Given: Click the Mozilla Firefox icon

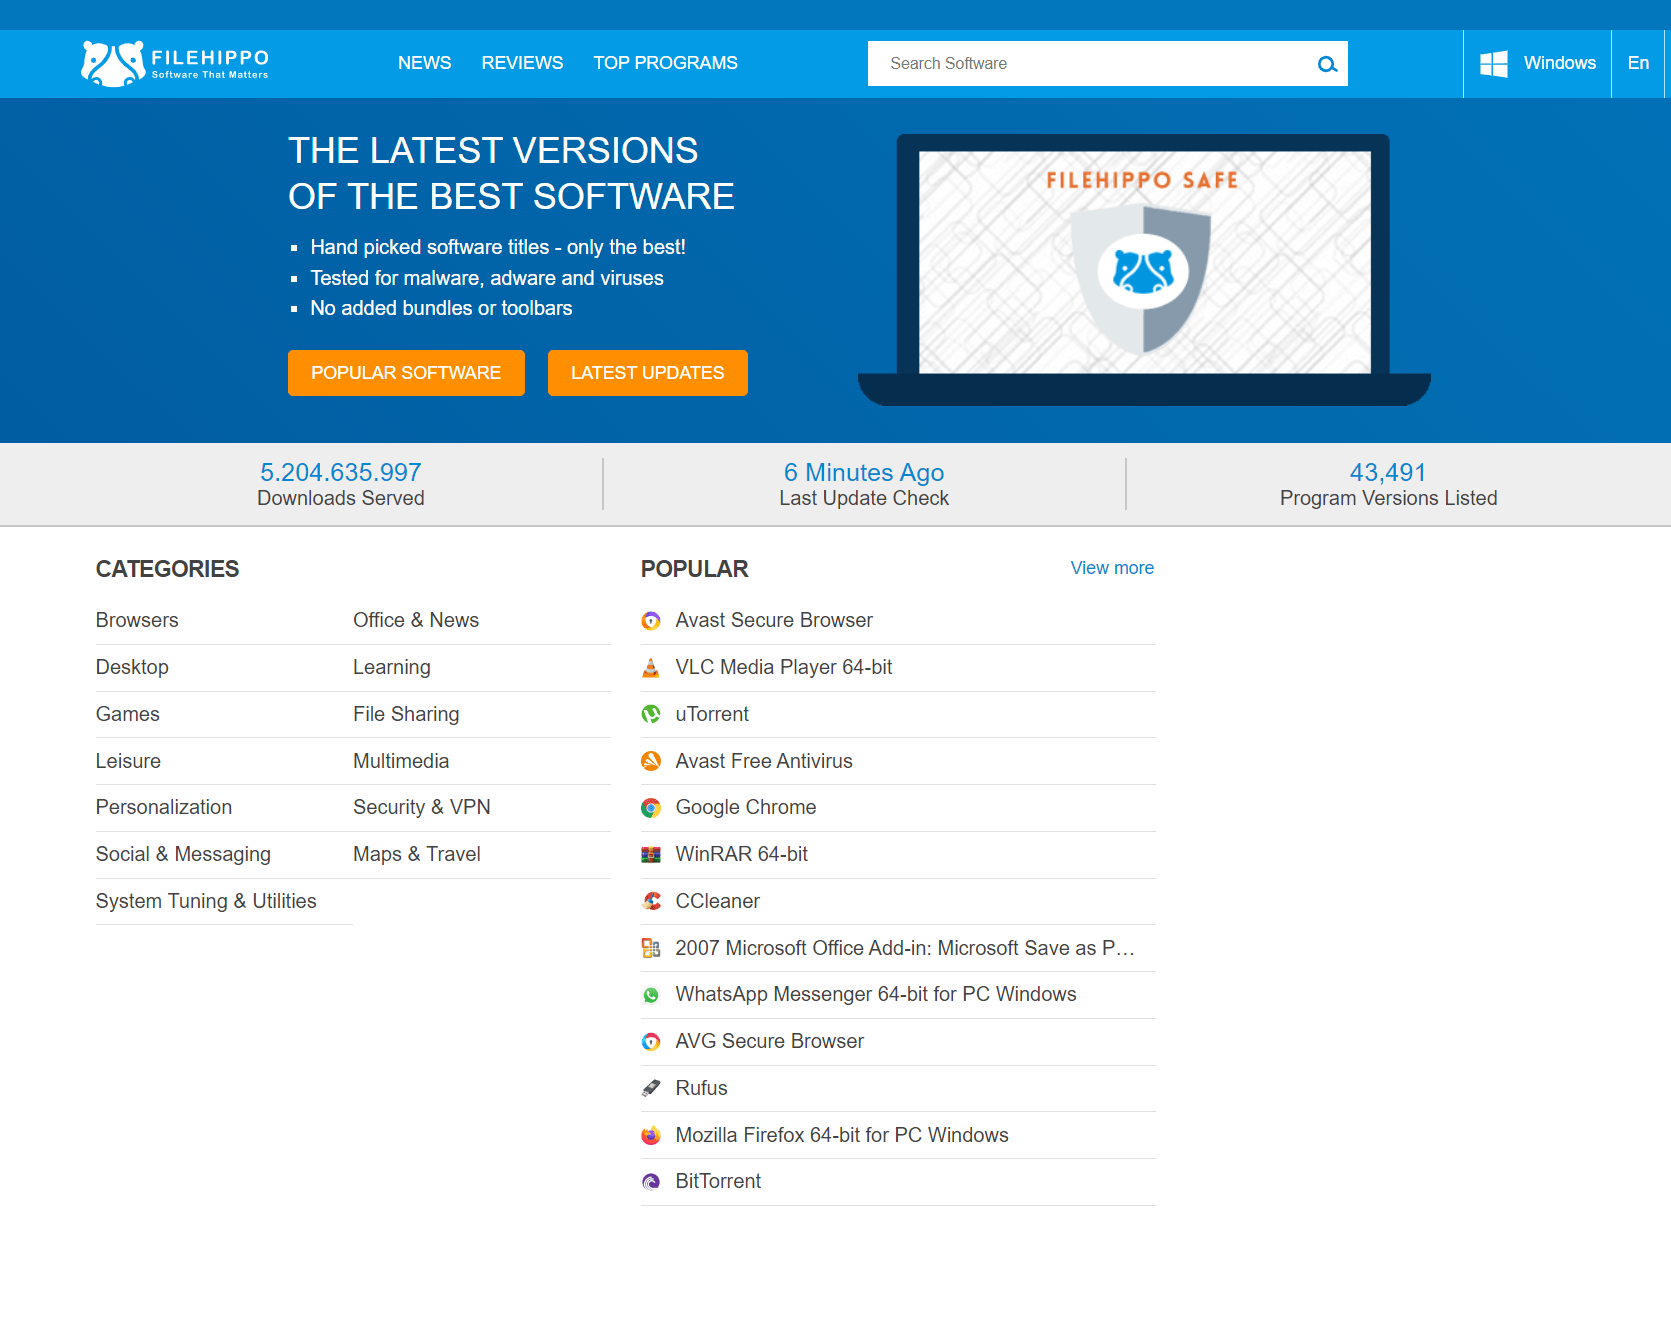Looking at the screenshot, I should click(x=651, y=1135).
